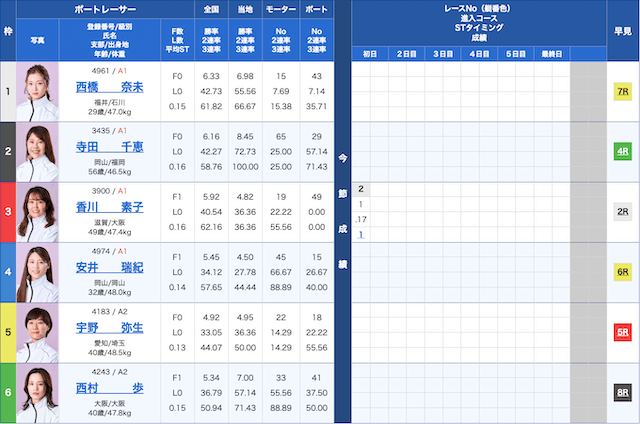The image size is (640, 424).
Task: Click the yellow 7R quick-view badge
Action: click(622, 92)
